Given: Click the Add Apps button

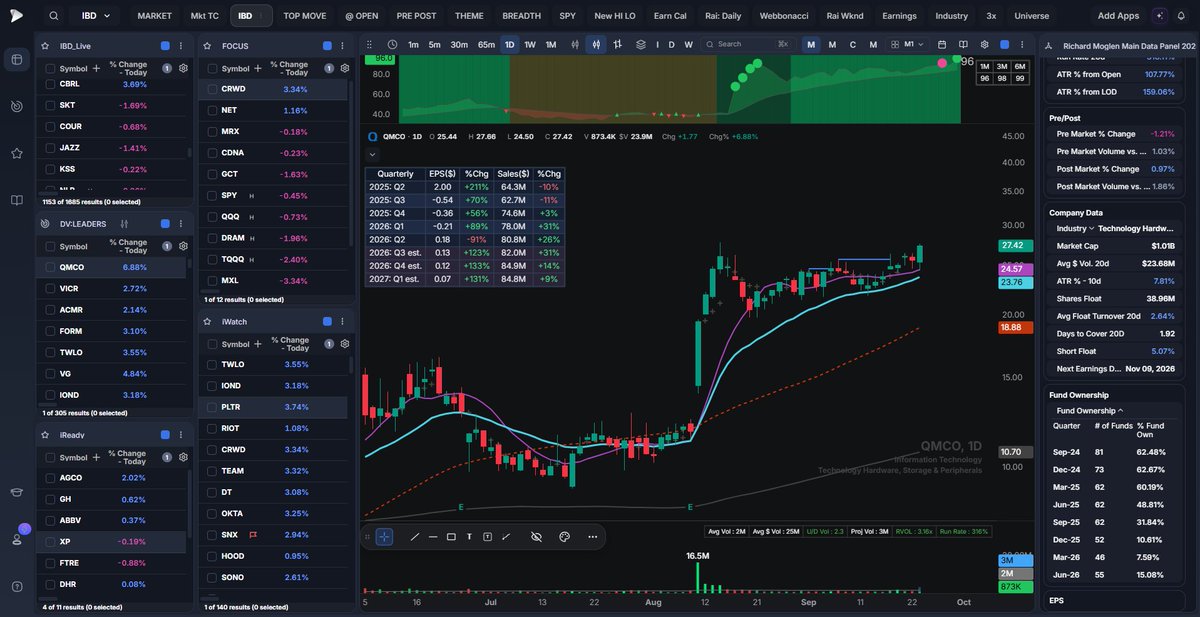Looking at the screenshot, I should point(1118,16).
